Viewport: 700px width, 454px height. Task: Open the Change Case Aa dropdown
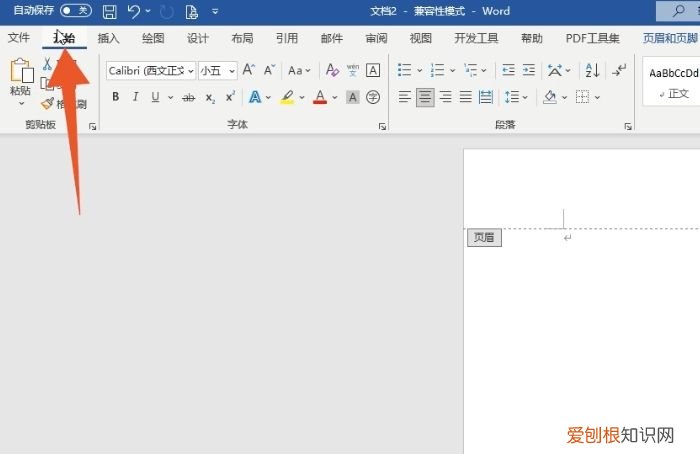click(x=299, y=71)
